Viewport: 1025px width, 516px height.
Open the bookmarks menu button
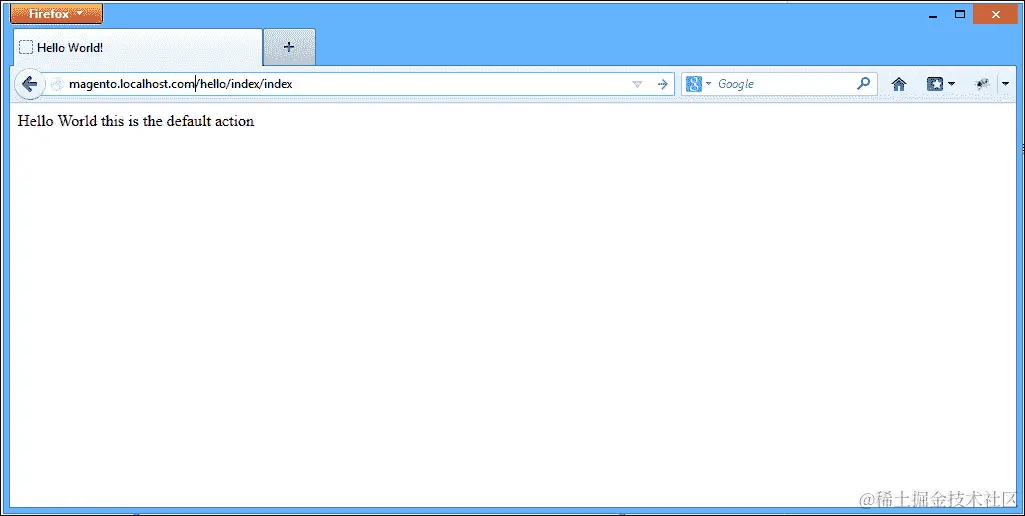940,84
